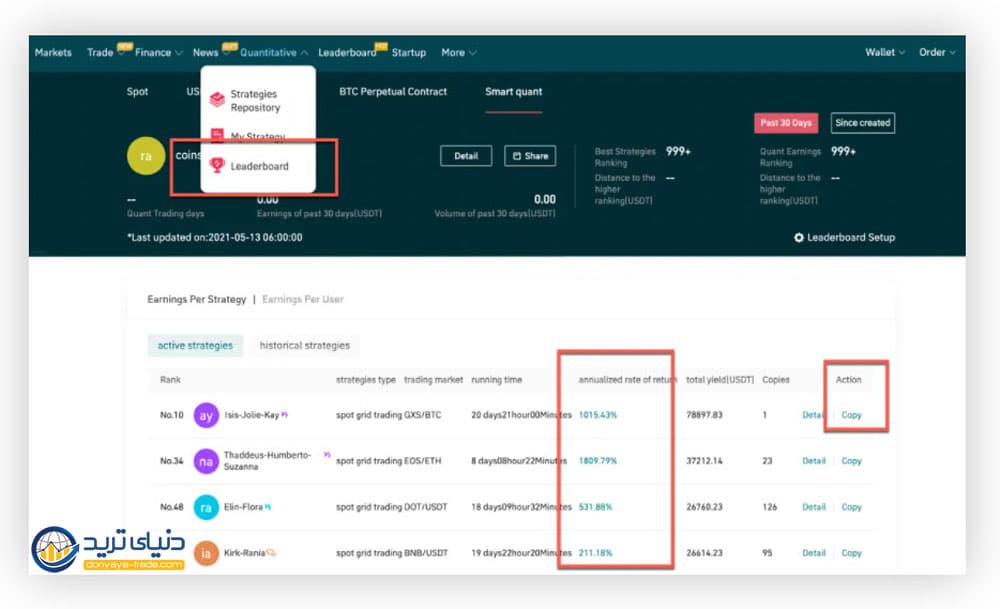Open Detail for the DOT/USDT strategy
The height and width of the screenshot is (609, 1000).
814,506
